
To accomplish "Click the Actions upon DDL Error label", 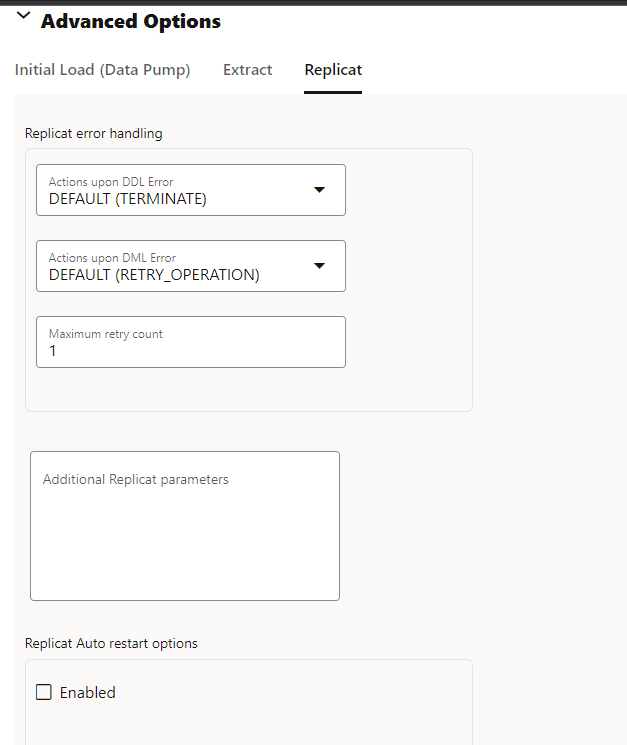I will tap(111, 182).
